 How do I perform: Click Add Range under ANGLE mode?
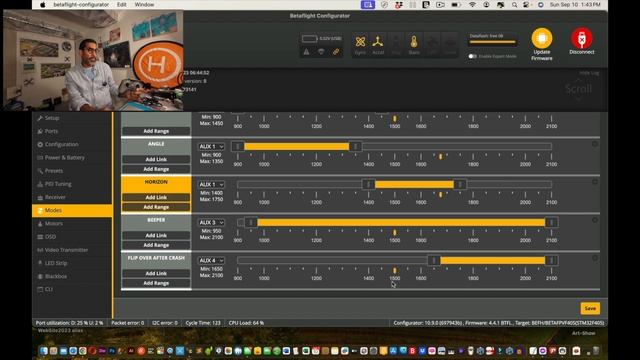(x=156, y=169)
